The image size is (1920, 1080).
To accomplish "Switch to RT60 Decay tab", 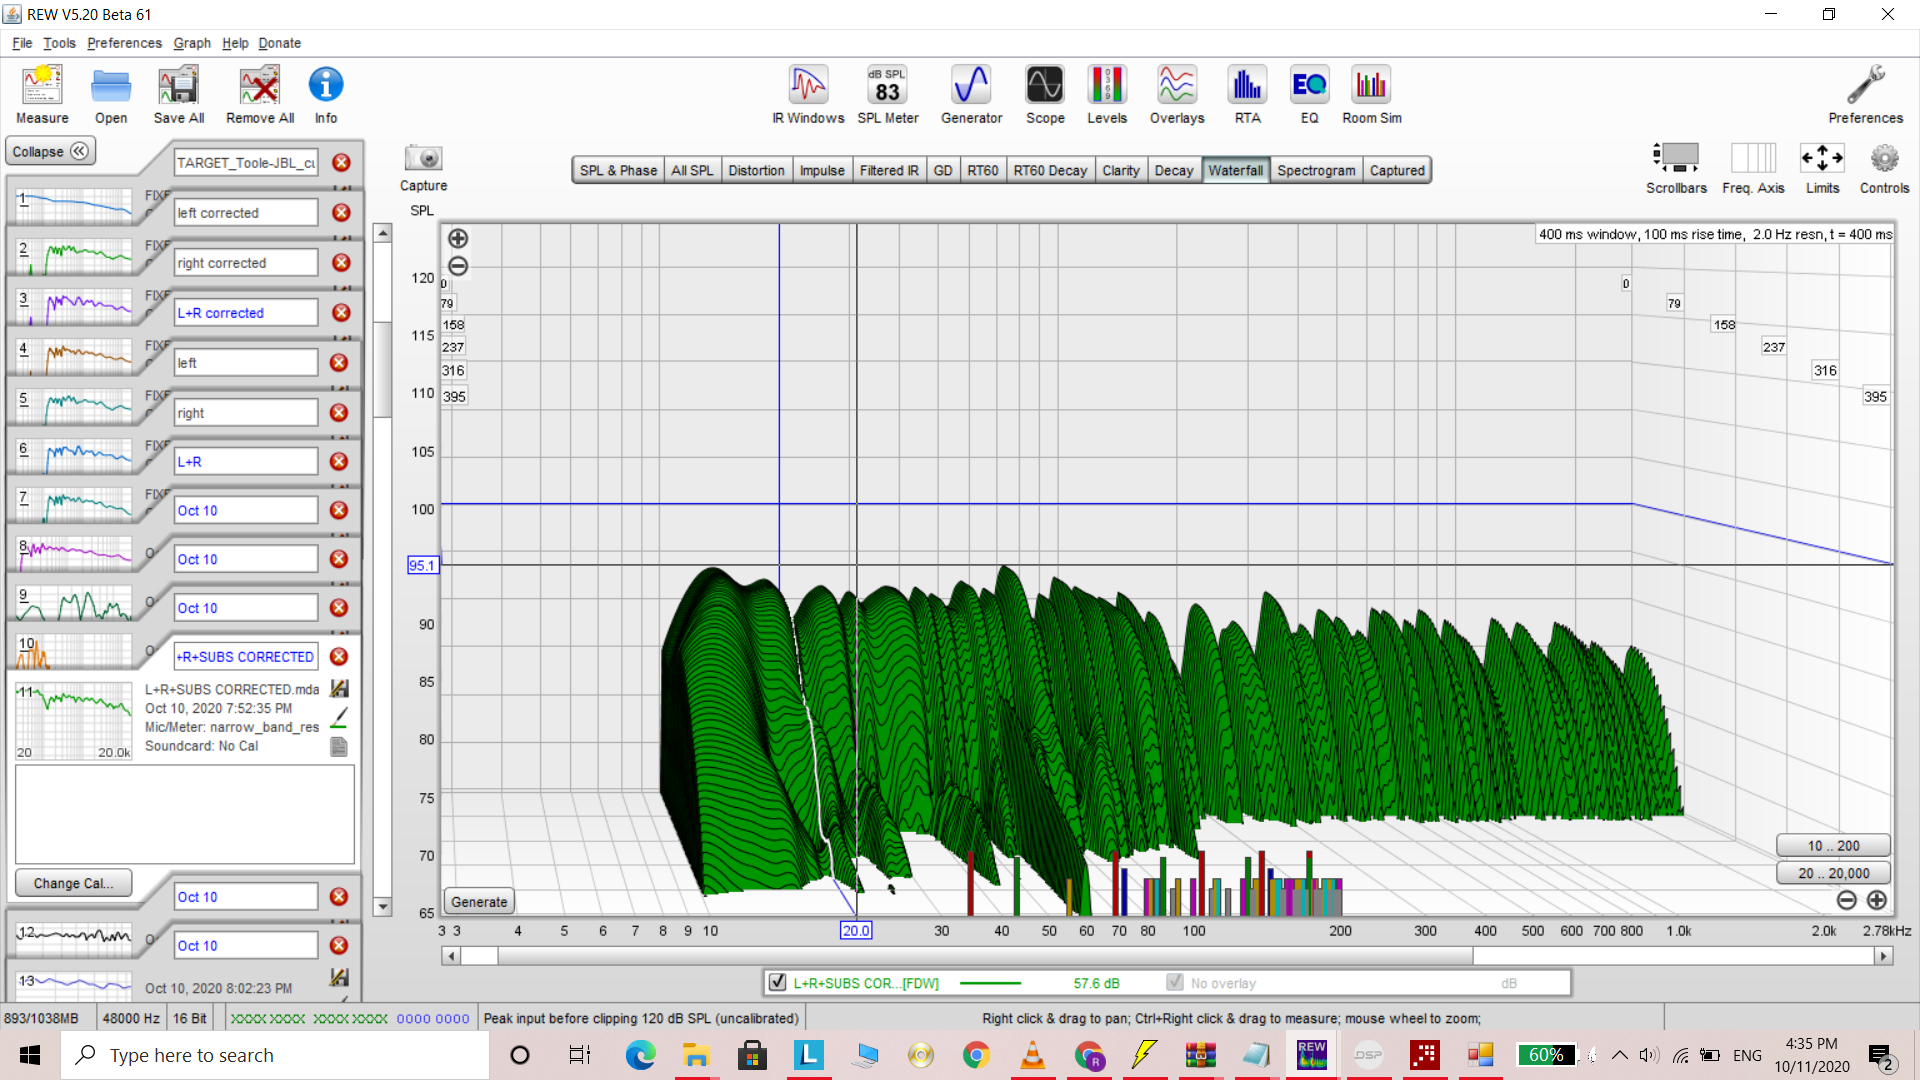I will 1050,170.
